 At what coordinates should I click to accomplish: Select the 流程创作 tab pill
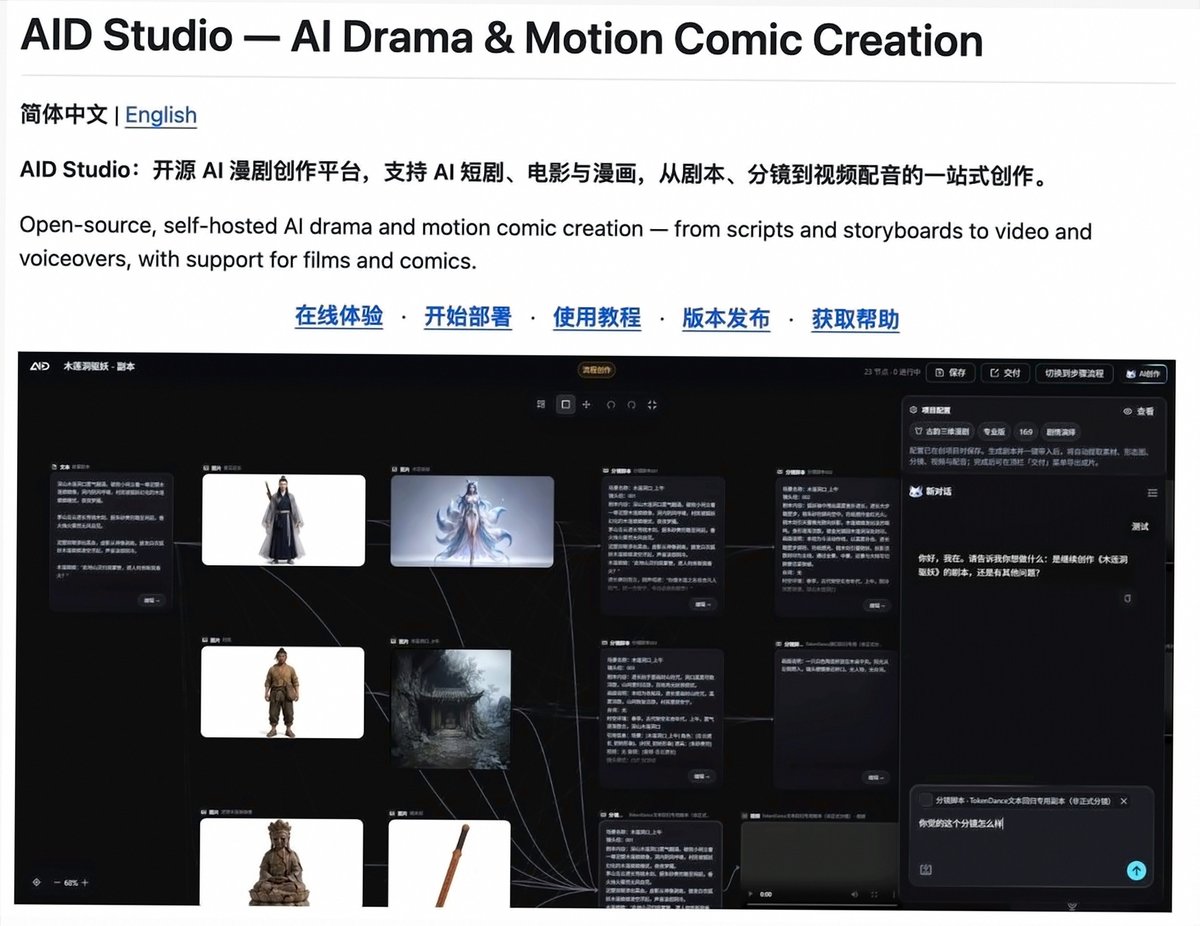point(595,370)
